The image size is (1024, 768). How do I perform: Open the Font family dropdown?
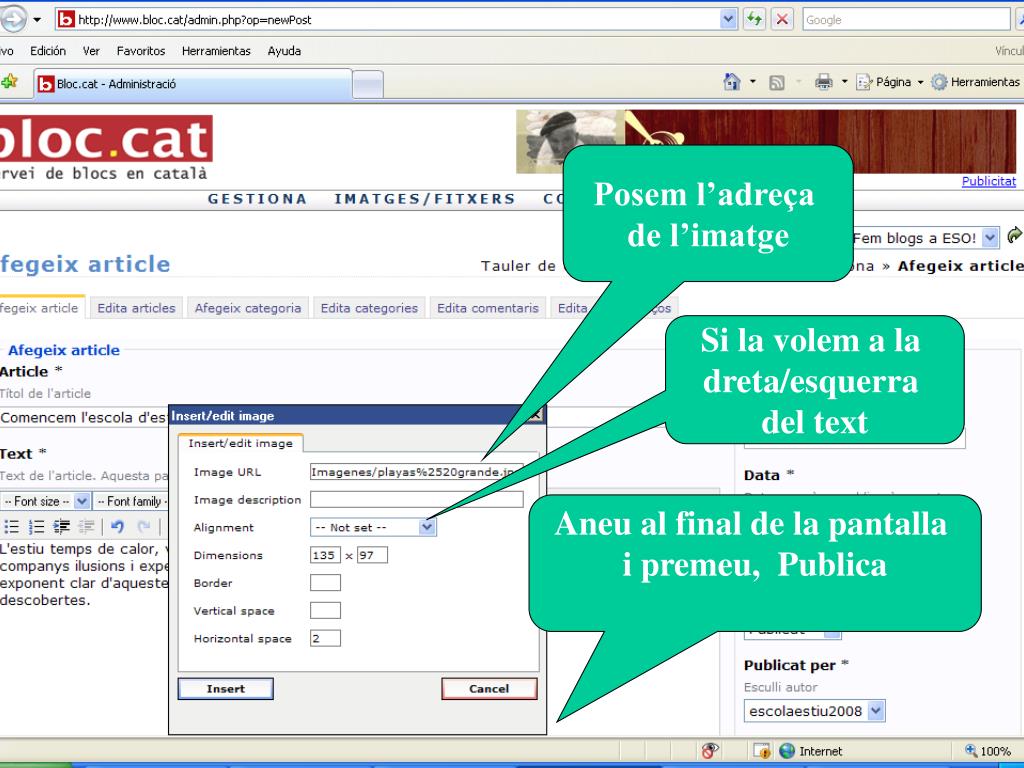point(131,502)
